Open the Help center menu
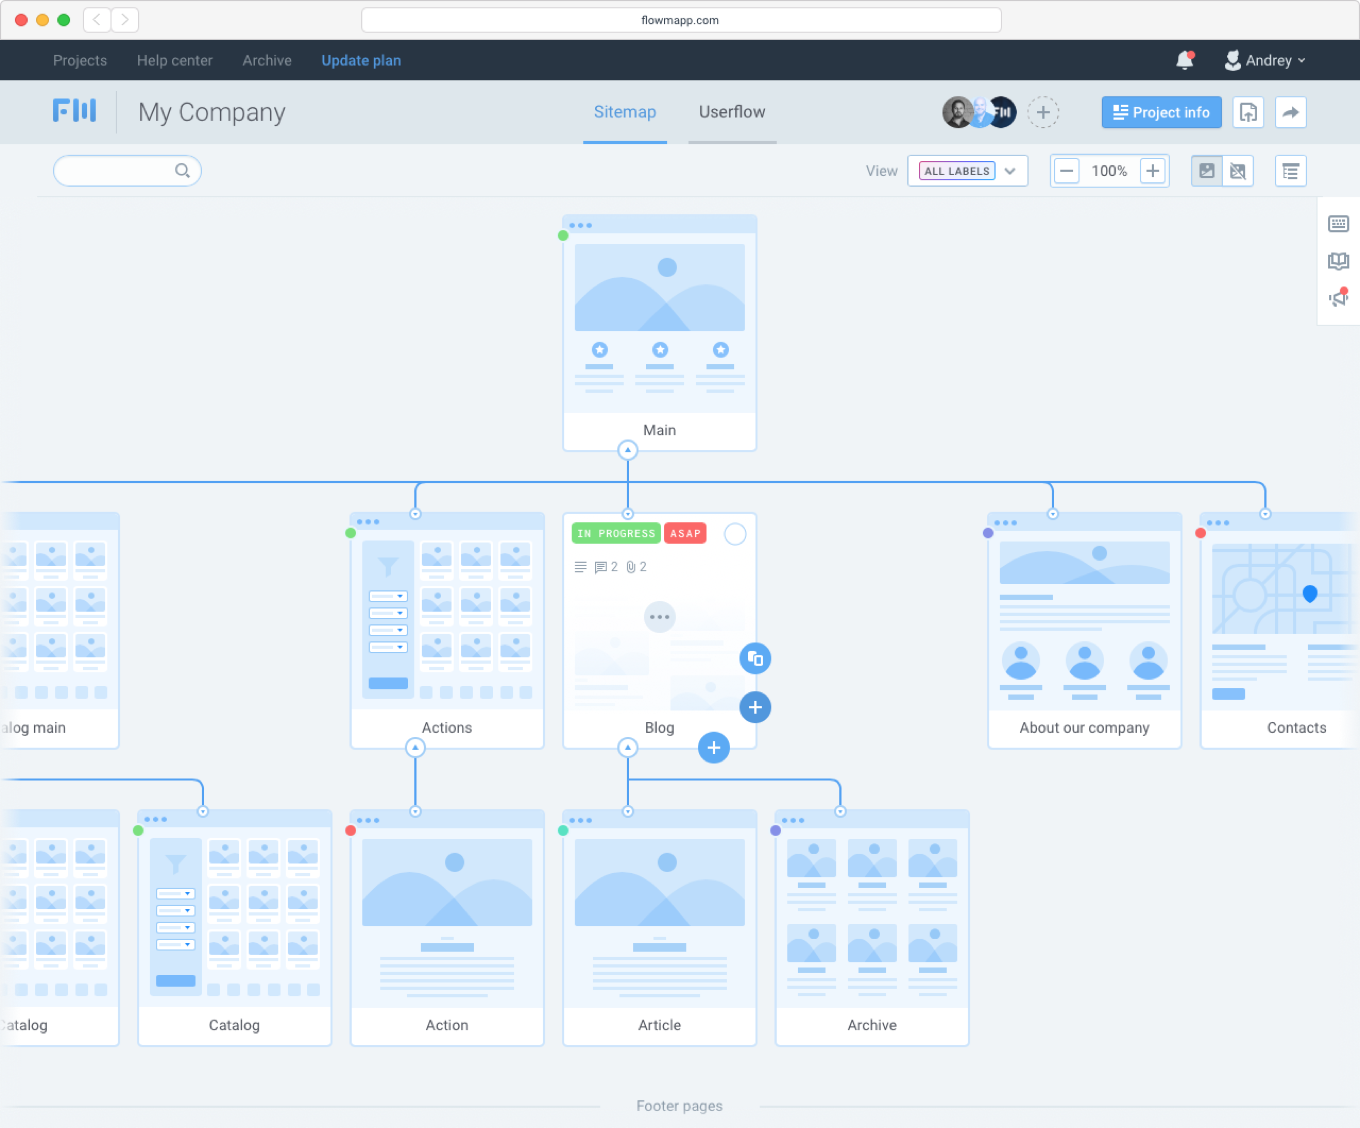 pyautogui.click(x=175, y=60)
